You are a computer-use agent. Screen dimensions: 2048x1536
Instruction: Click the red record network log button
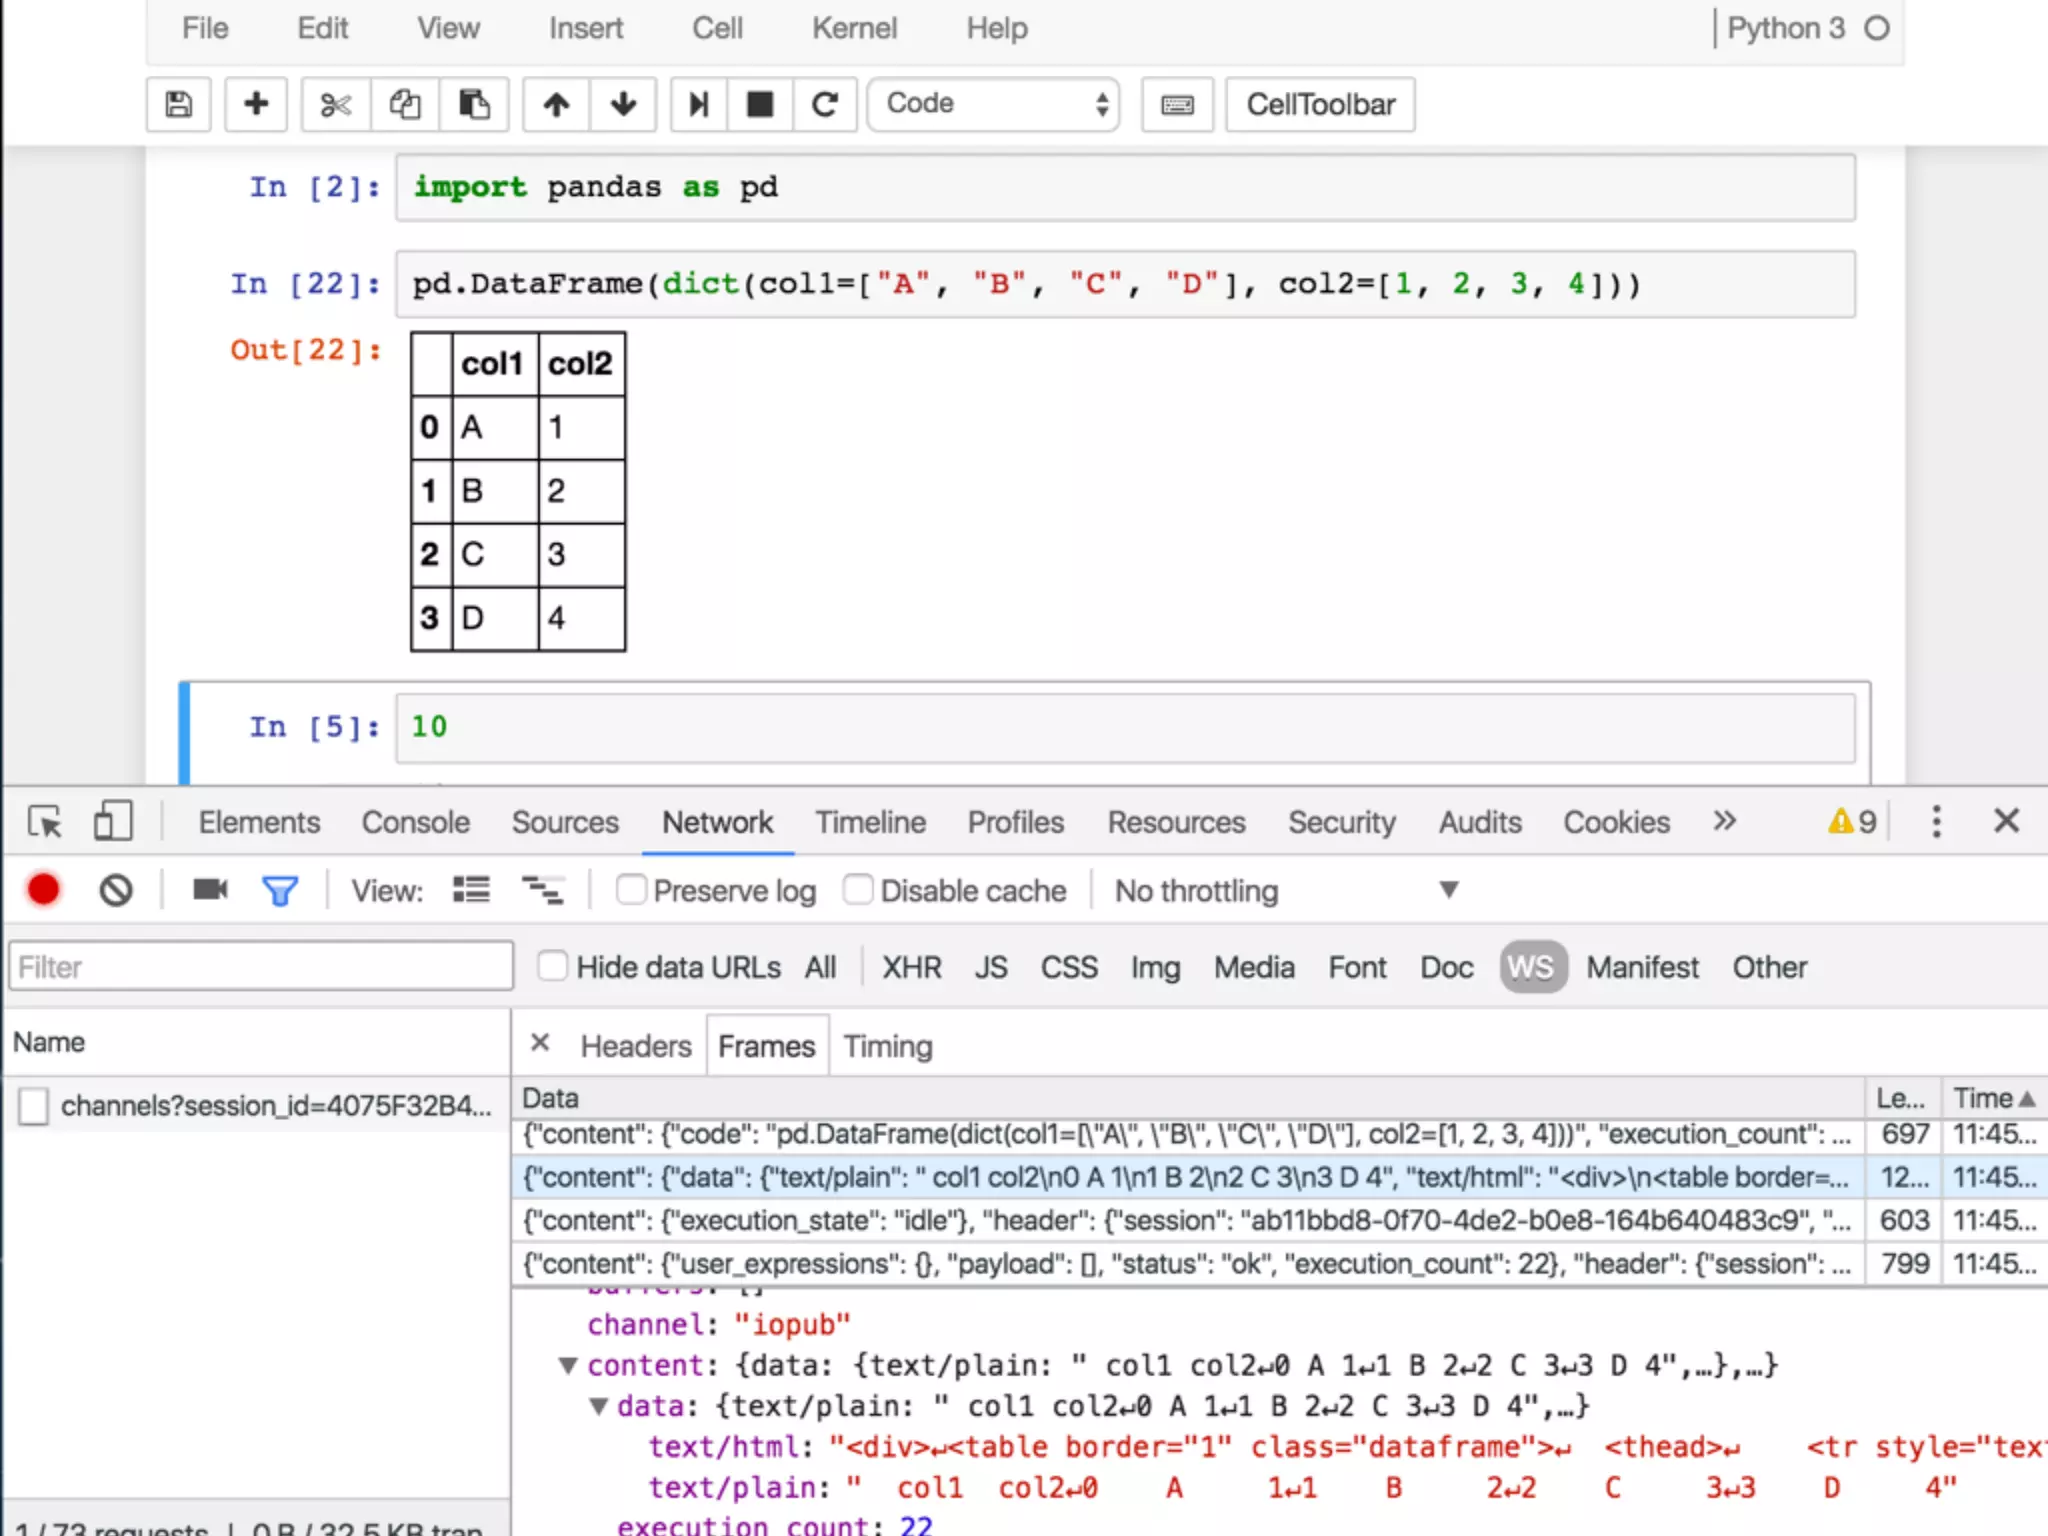click(x=44, y=890)
